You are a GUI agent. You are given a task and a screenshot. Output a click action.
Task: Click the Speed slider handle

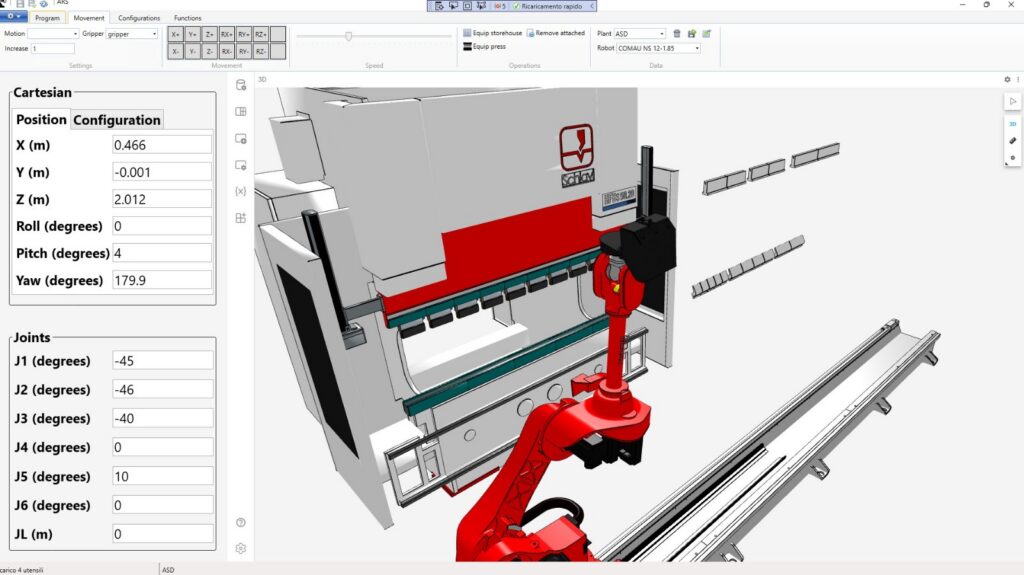[x=348, y=36]
